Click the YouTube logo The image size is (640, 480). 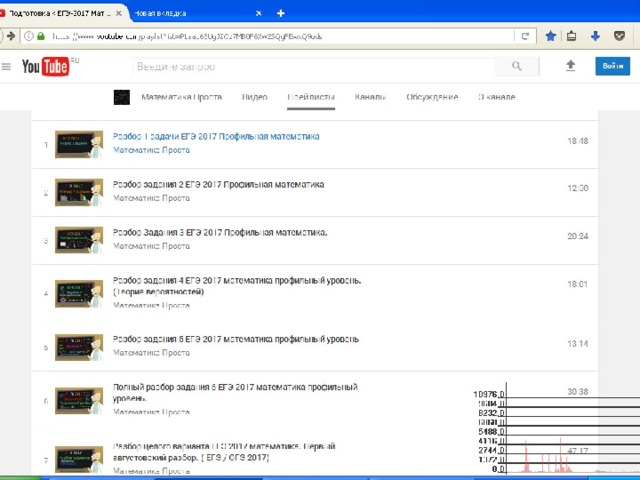(47, 66)
